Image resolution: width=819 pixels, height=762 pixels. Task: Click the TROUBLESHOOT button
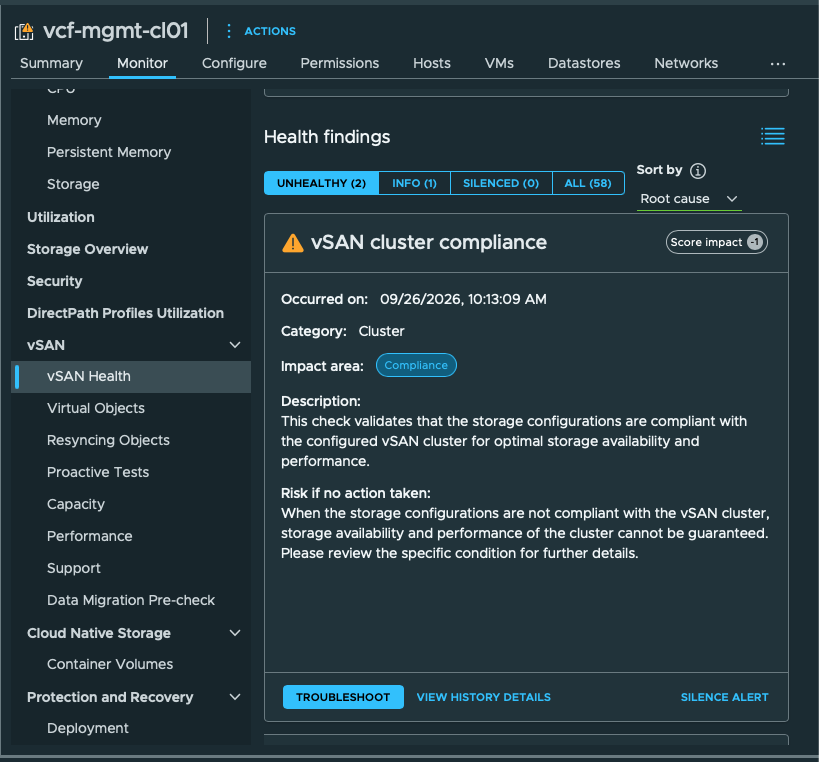tap(343, 697)
